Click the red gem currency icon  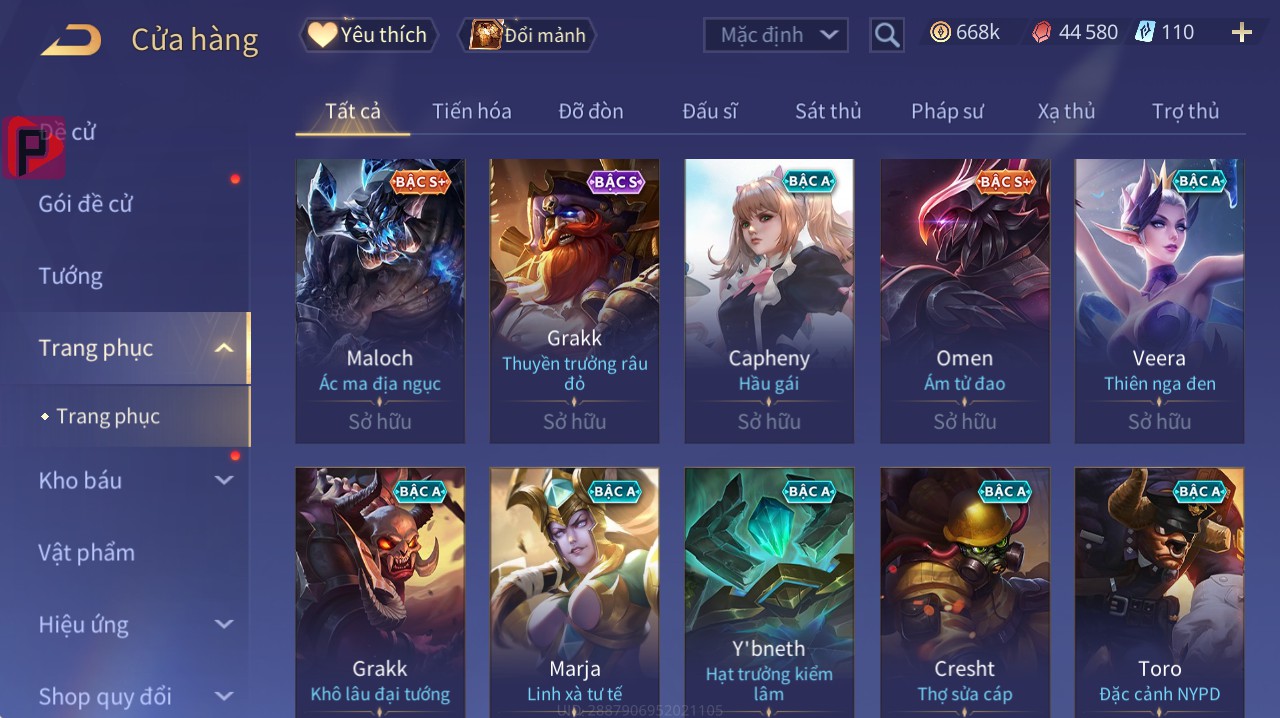1042,33
